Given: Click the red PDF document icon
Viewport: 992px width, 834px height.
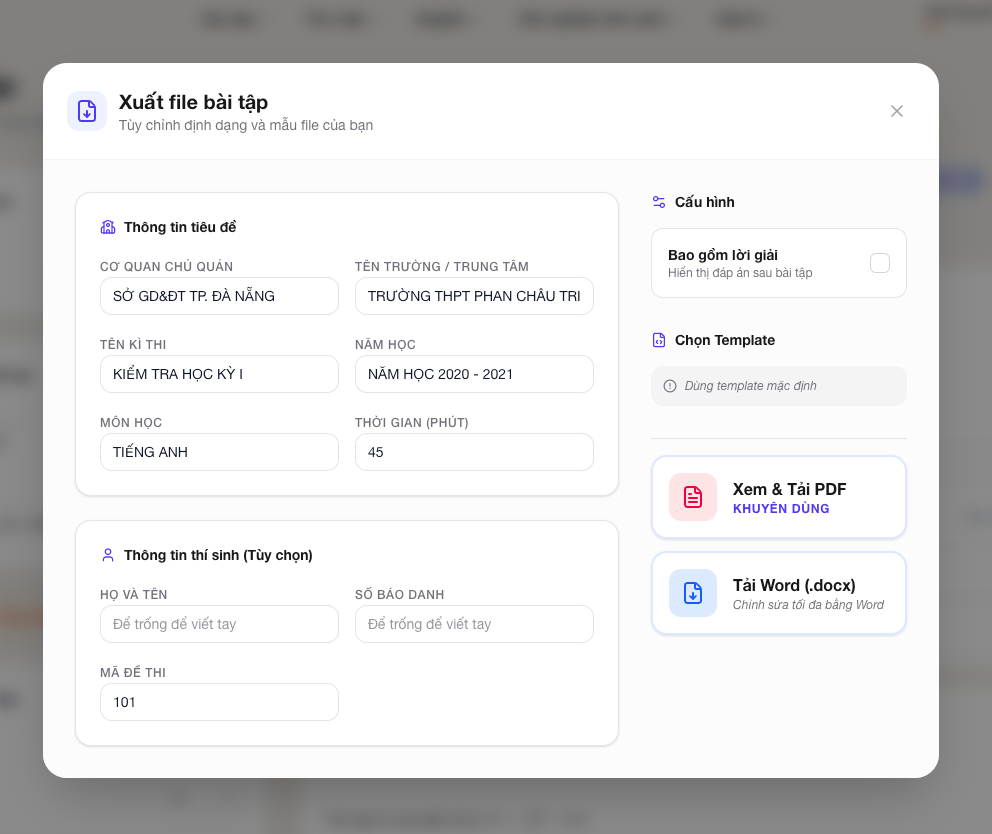Looking at the screenshot, I should (x=693, y=497).
